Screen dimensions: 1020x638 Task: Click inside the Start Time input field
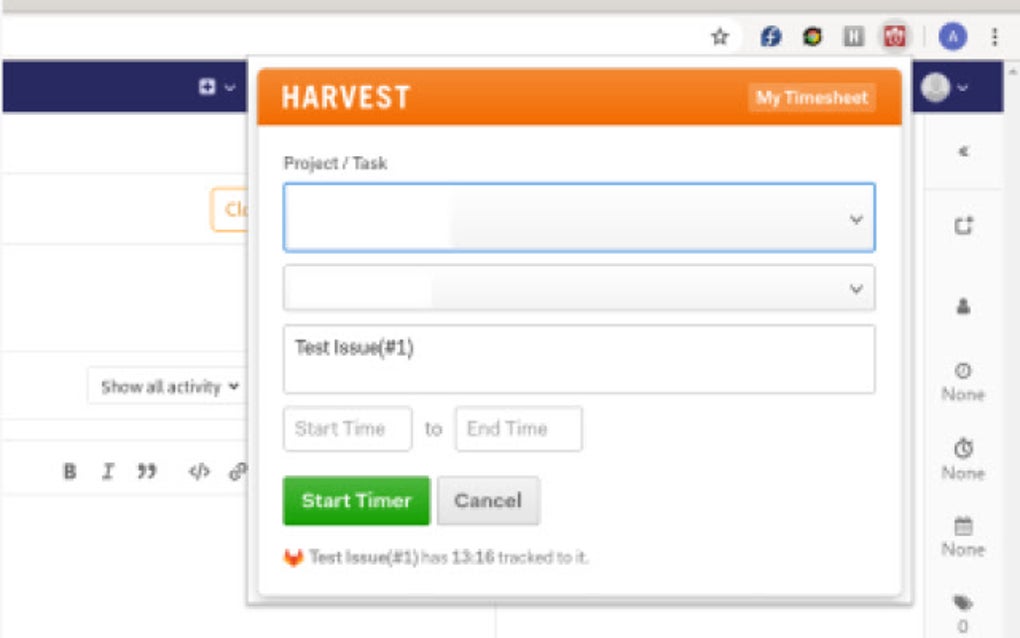[347, 429]
